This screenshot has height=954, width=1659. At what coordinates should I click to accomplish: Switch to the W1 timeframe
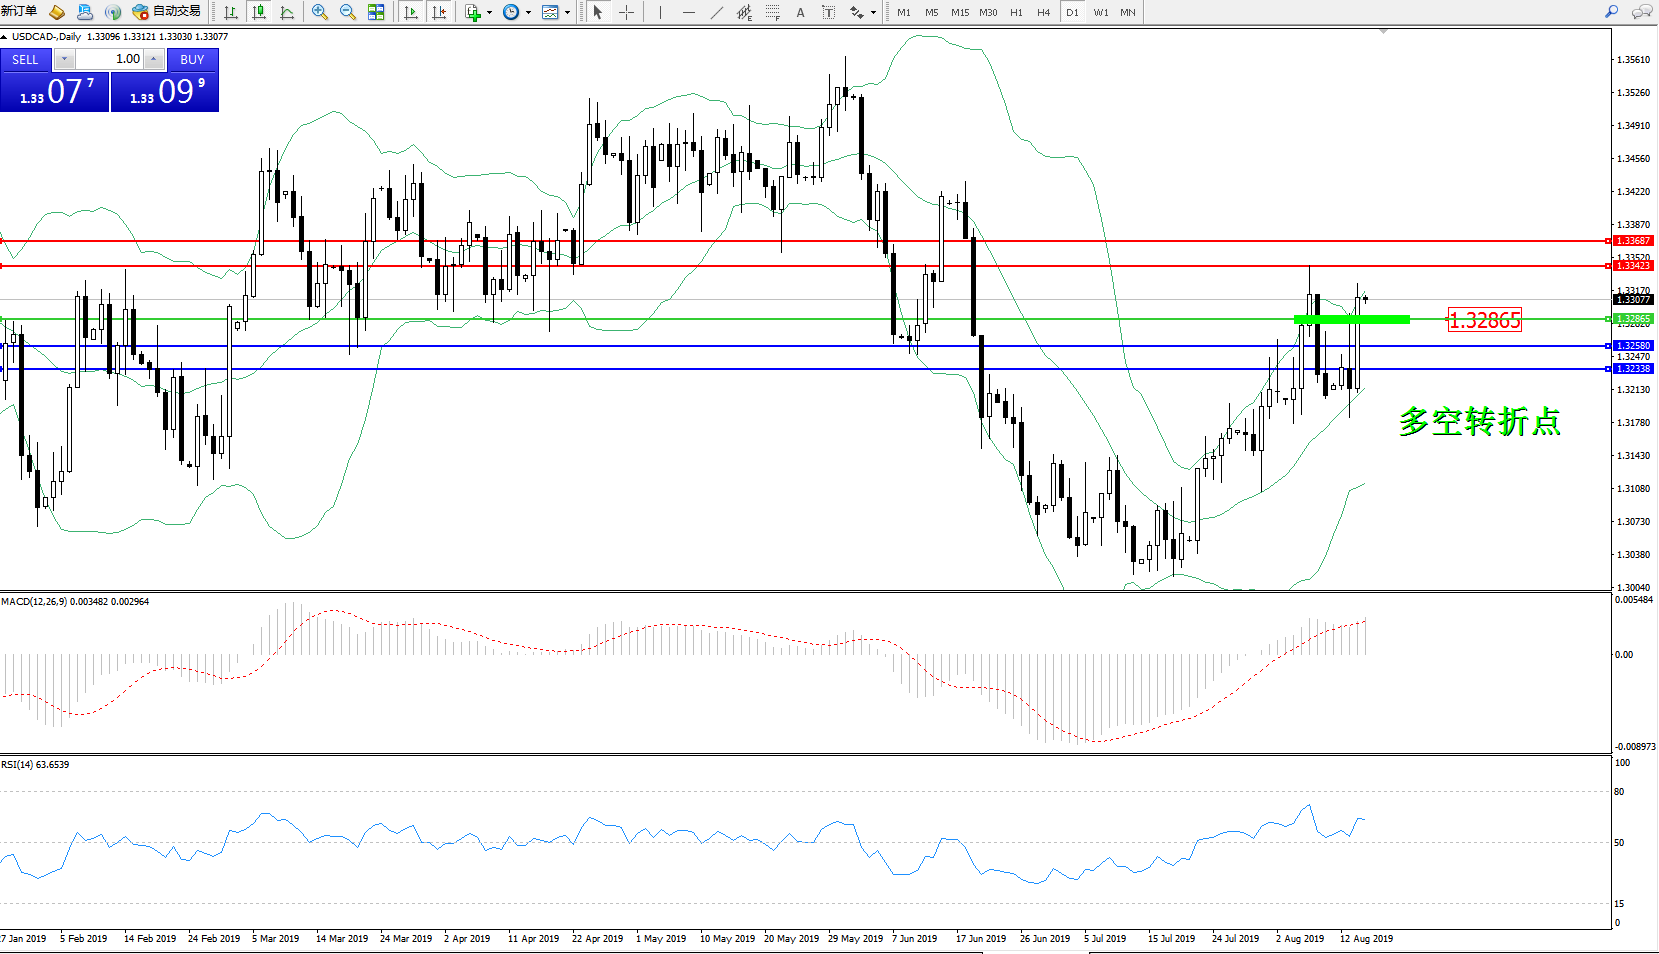click(1100, 12)
